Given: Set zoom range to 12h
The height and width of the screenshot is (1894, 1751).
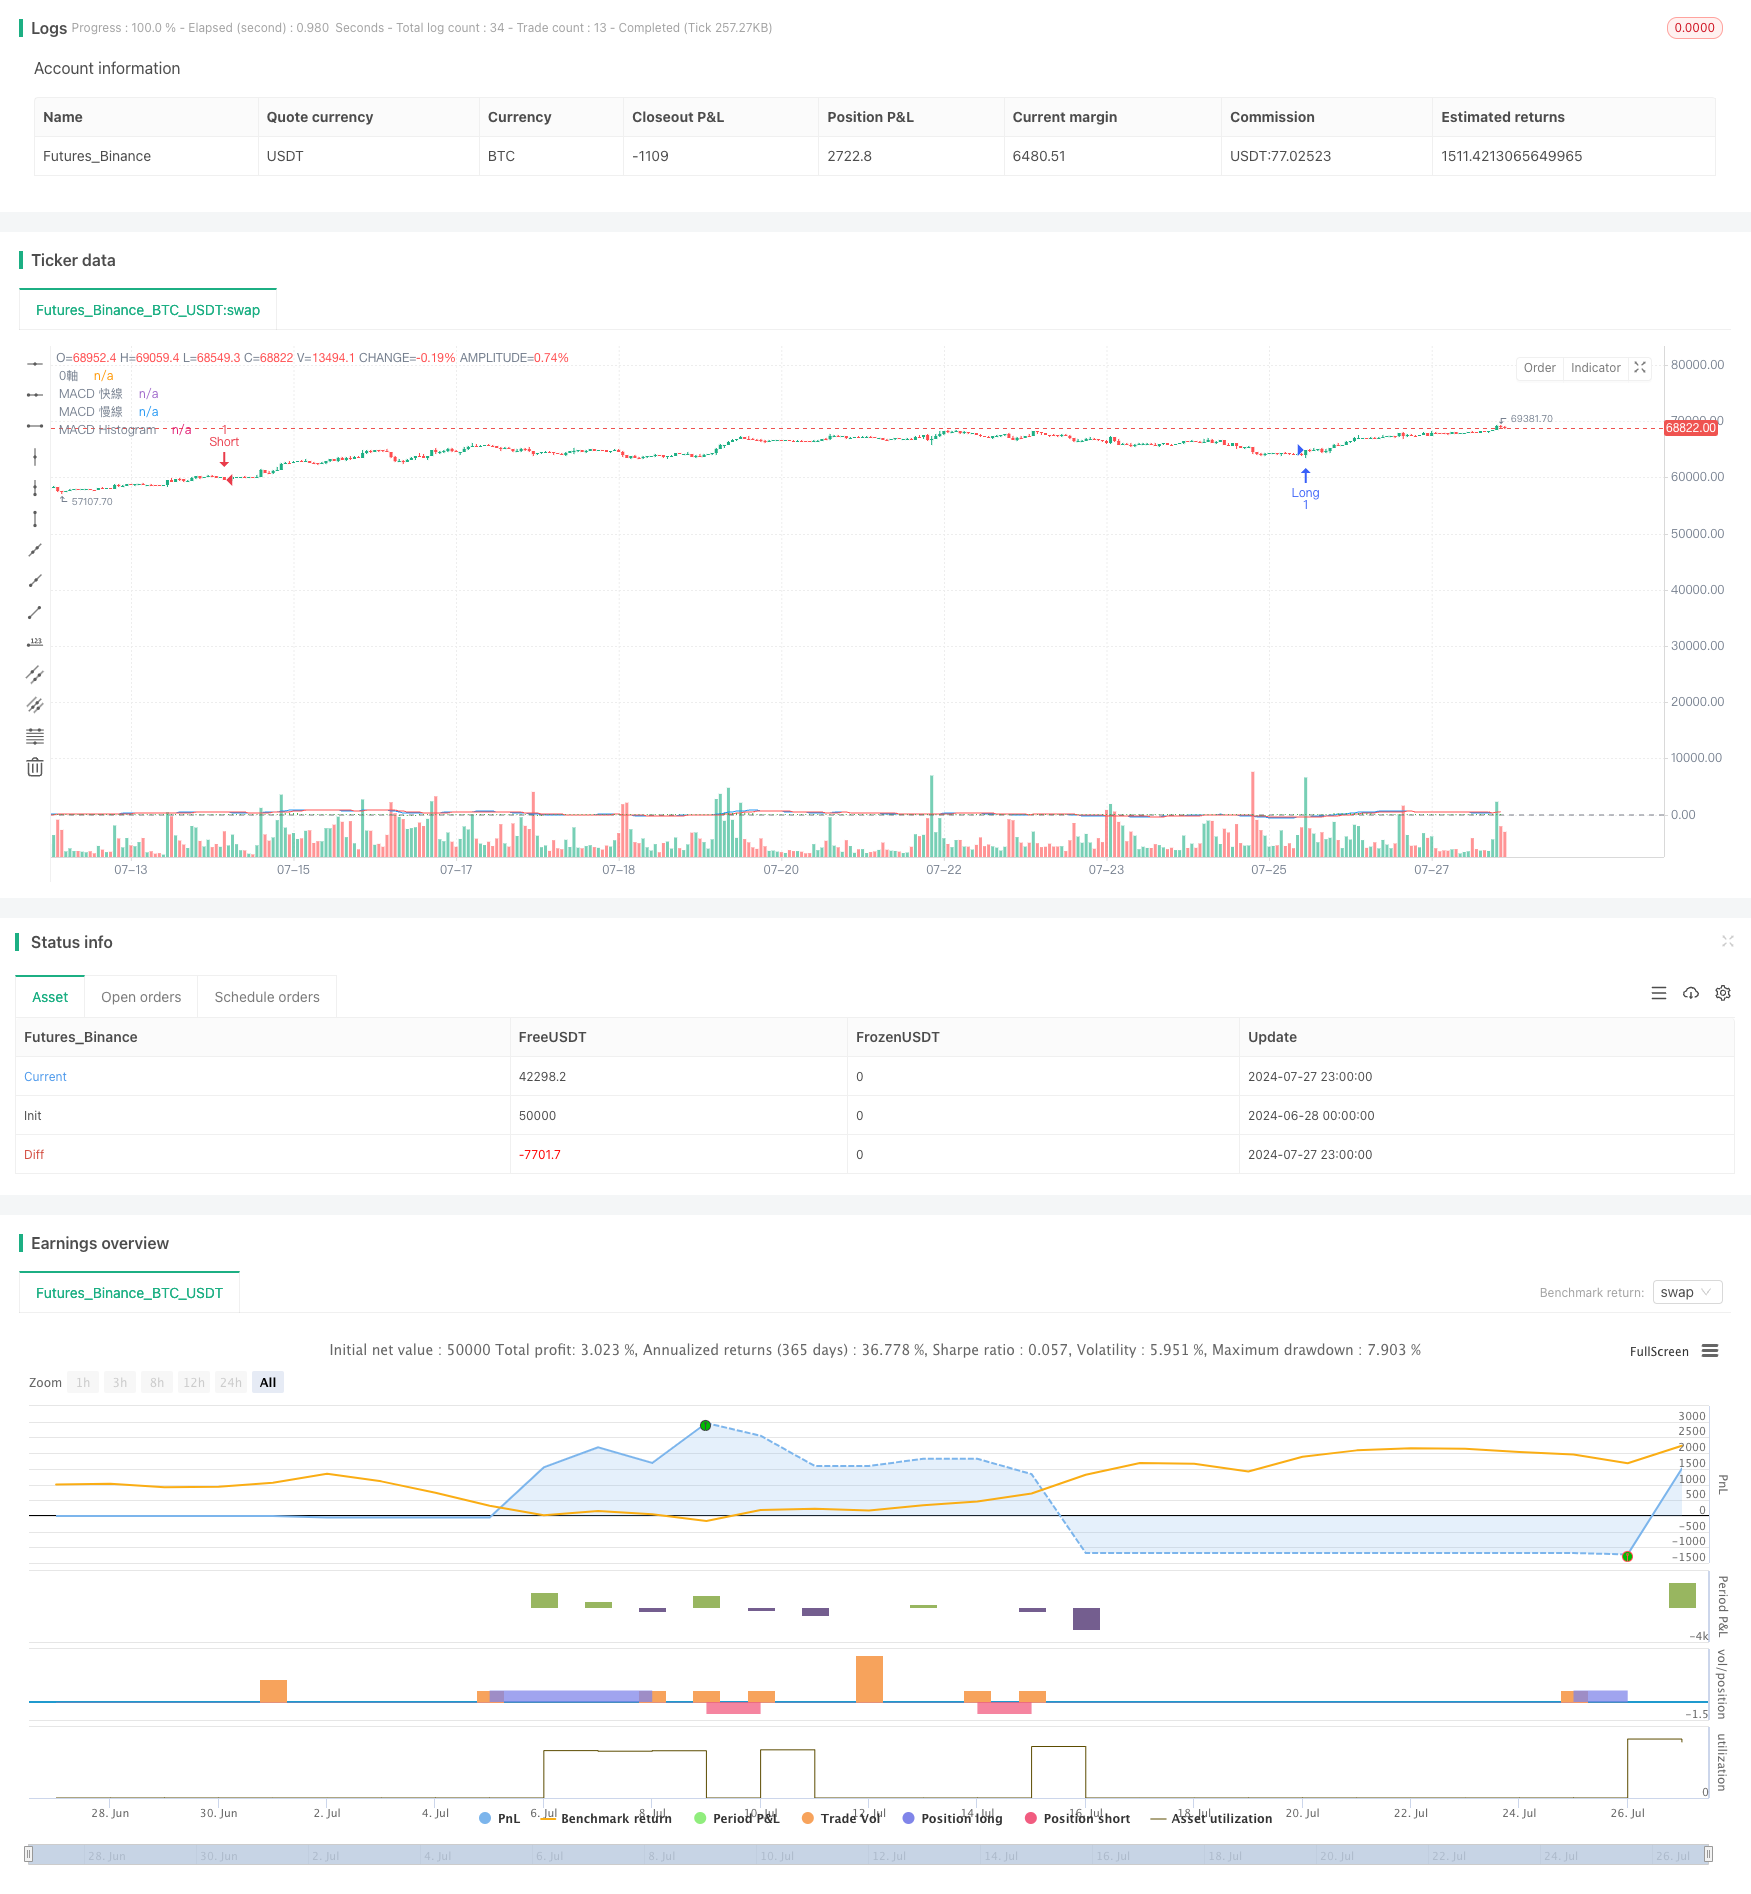Looking at the screenshot, I should click(194, 1382).
